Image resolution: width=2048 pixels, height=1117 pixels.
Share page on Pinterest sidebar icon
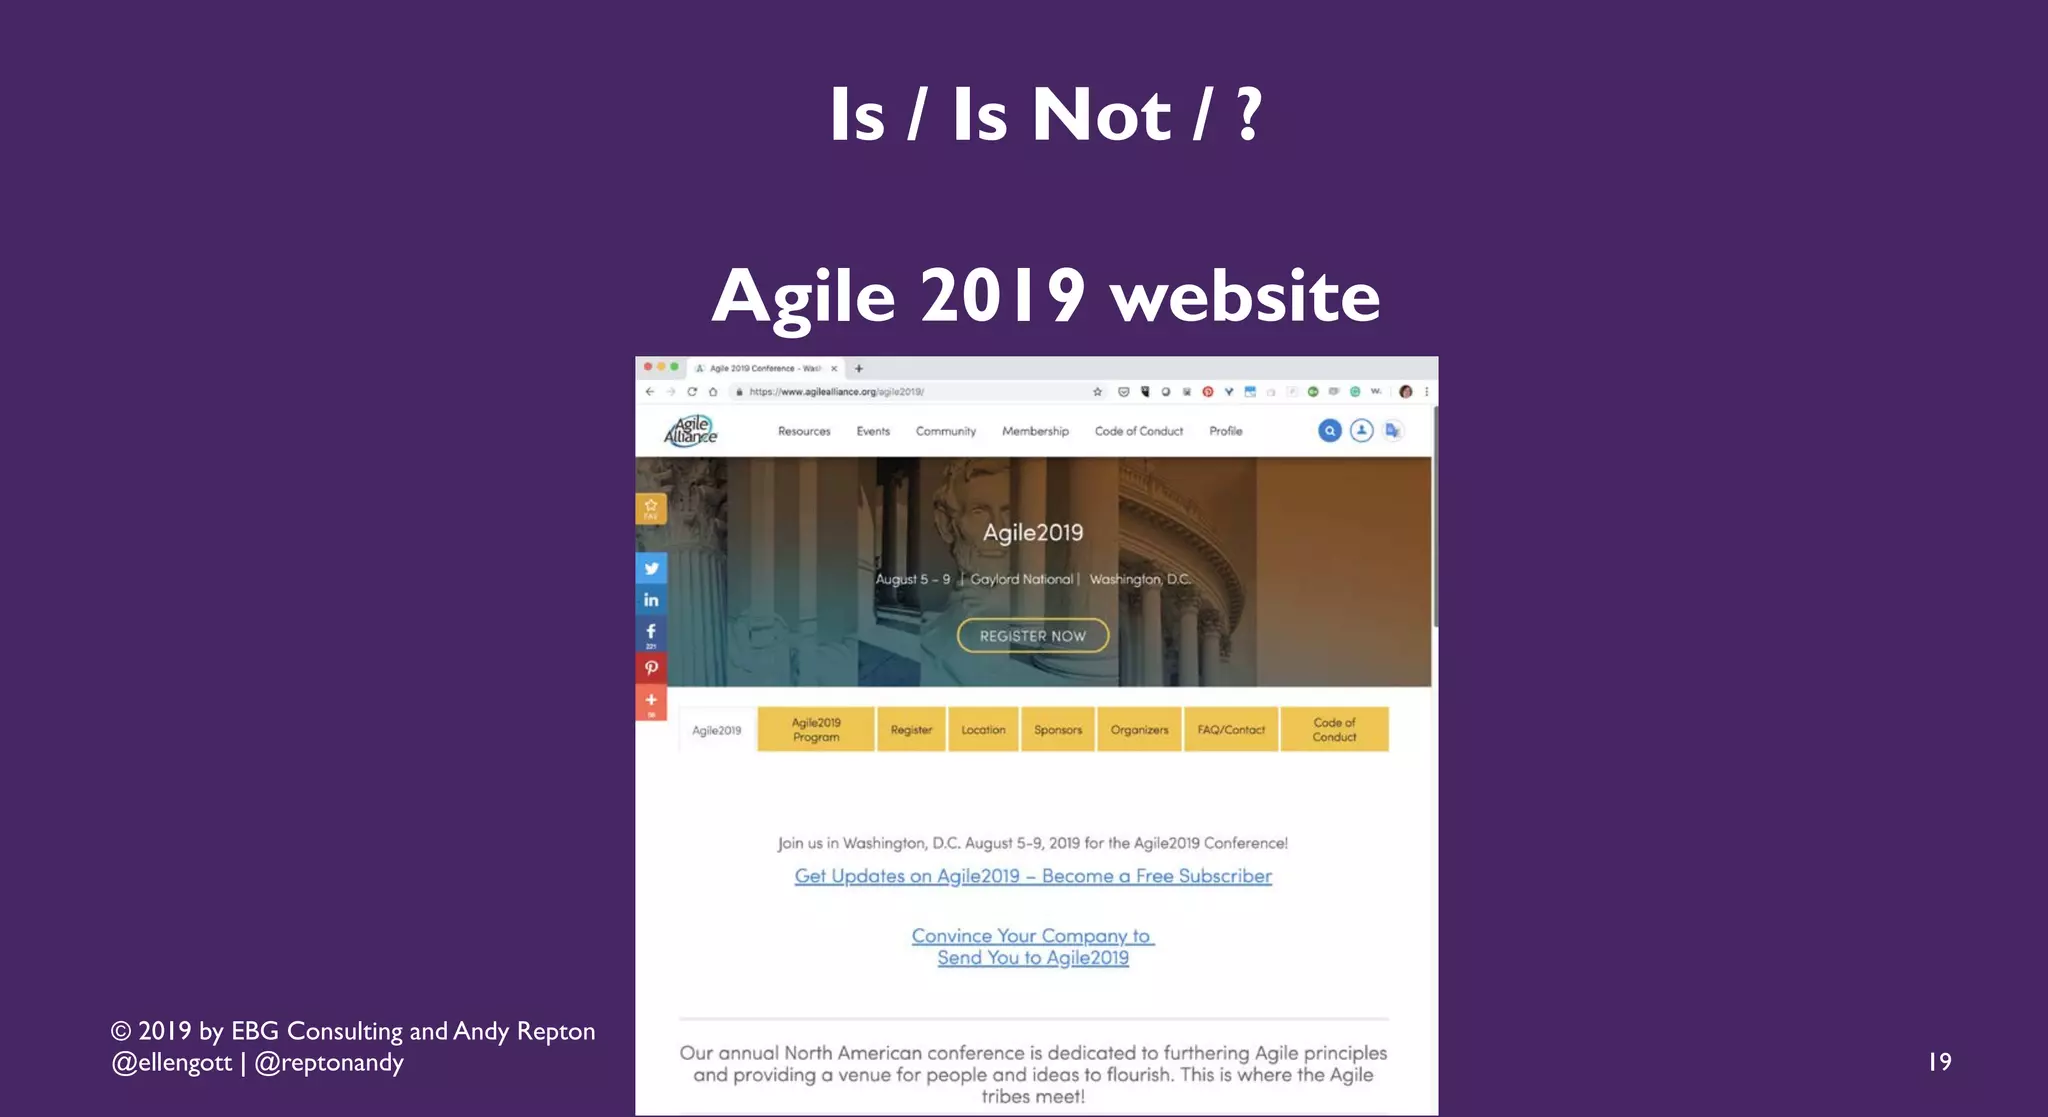(651, 668)
